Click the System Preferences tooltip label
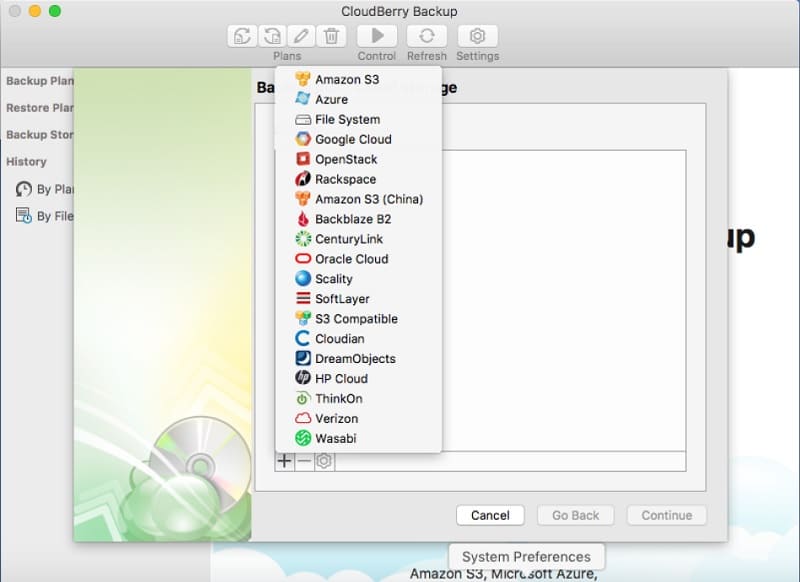800x582 pixels. click(x=526, y=556)
